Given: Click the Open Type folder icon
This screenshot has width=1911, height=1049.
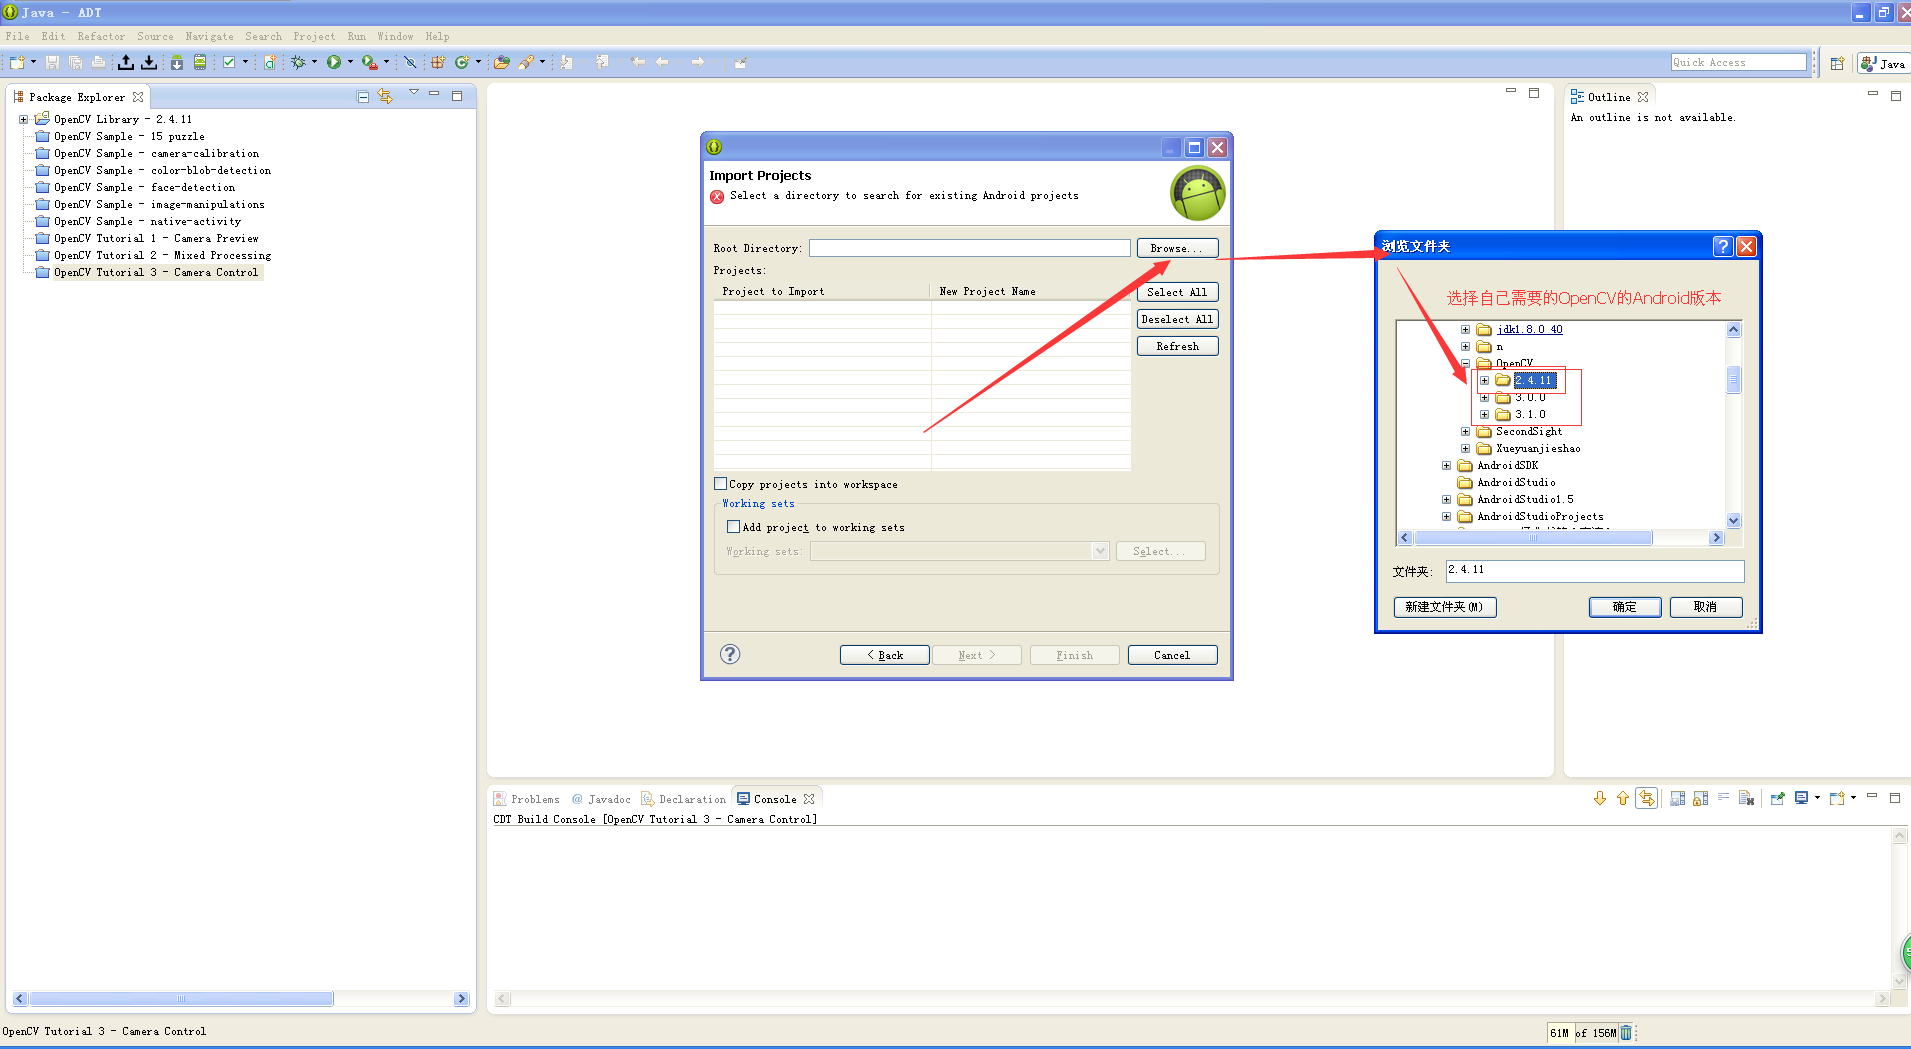Looking at the screenshot, I should coord(502,62).
